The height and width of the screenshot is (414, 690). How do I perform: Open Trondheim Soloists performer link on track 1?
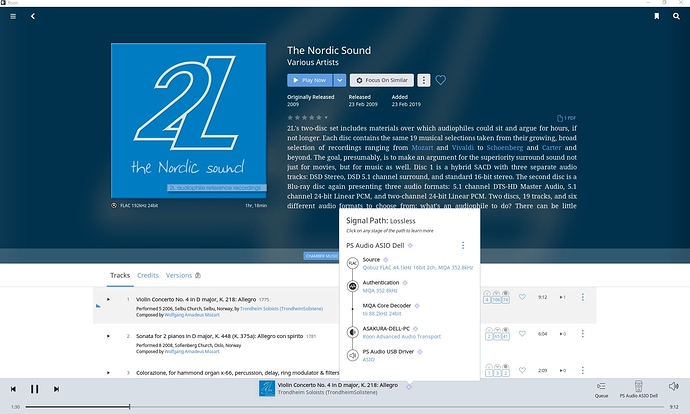pyautogui.click(x=281, y=309)
